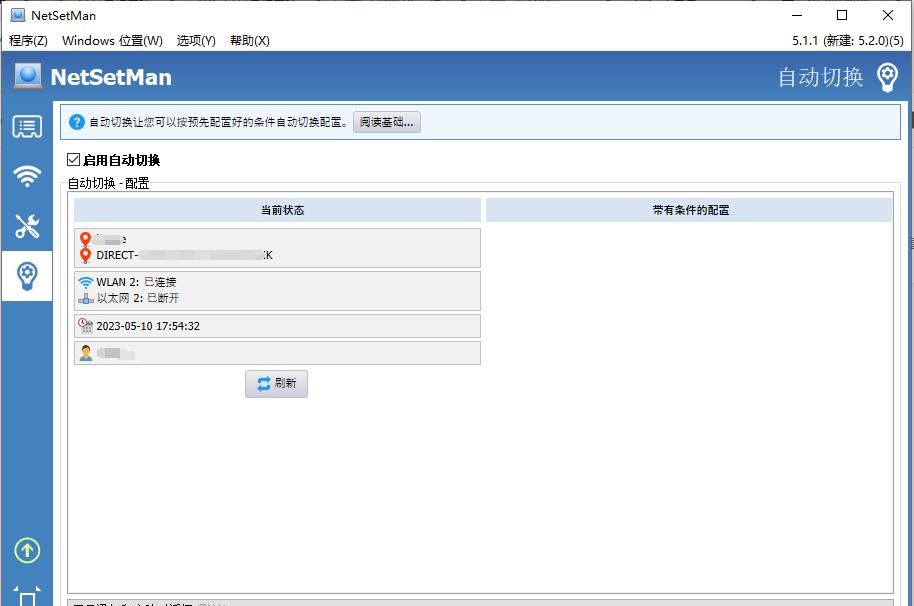
Task: Click the 阅读基础... button
Action: [x=386, y=122]
